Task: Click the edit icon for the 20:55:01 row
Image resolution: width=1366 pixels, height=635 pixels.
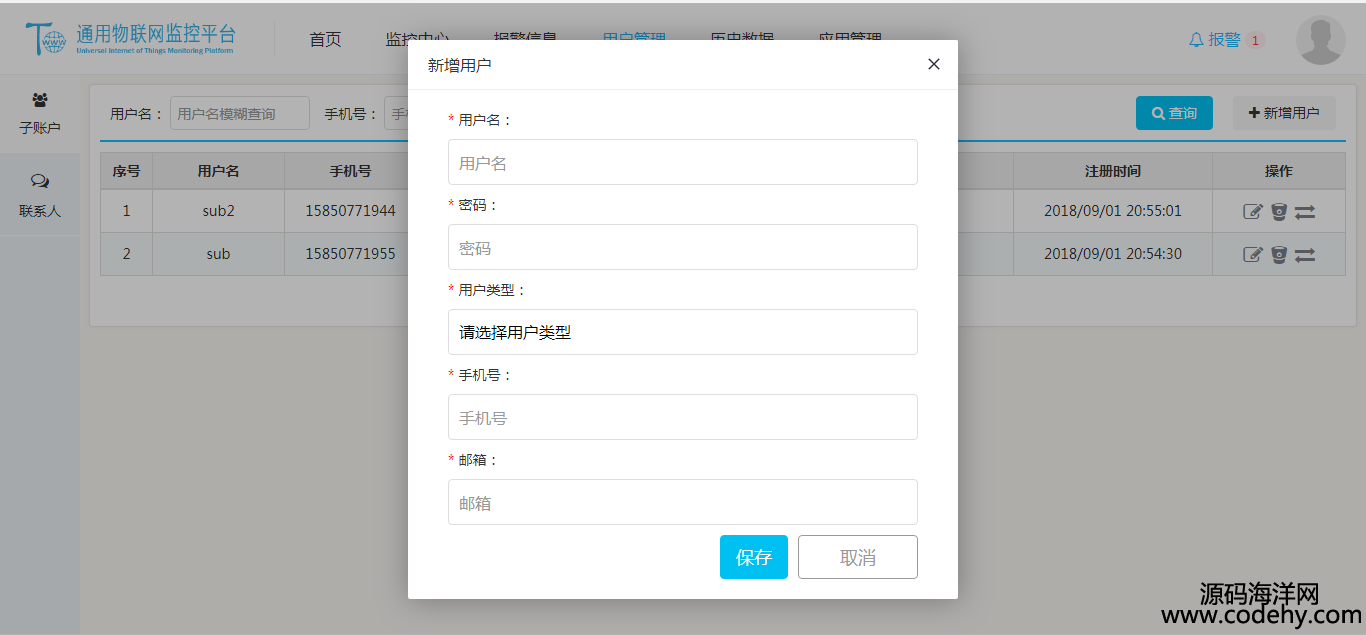Action: (x=1253, y=211)
